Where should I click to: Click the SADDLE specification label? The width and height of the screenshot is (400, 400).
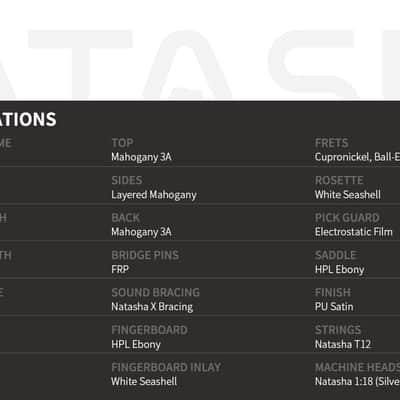tap(336, 255)
